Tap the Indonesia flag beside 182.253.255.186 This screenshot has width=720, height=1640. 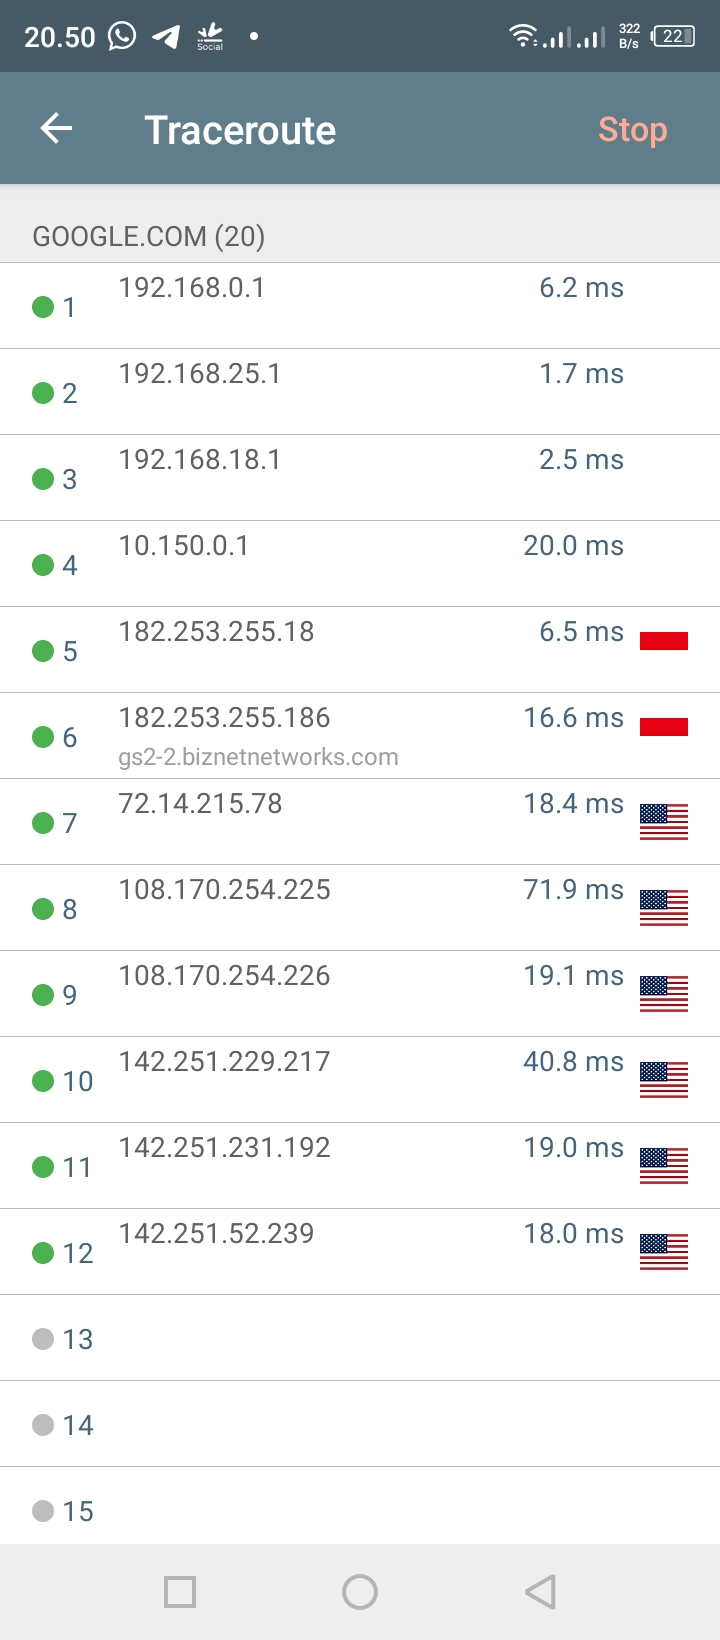[664, 727]
